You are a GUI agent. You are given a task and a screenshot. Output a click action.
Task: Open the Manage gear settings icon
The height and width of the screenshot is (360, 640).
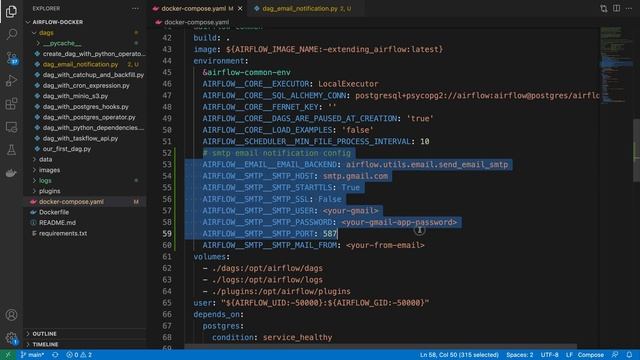coord(11,338)
